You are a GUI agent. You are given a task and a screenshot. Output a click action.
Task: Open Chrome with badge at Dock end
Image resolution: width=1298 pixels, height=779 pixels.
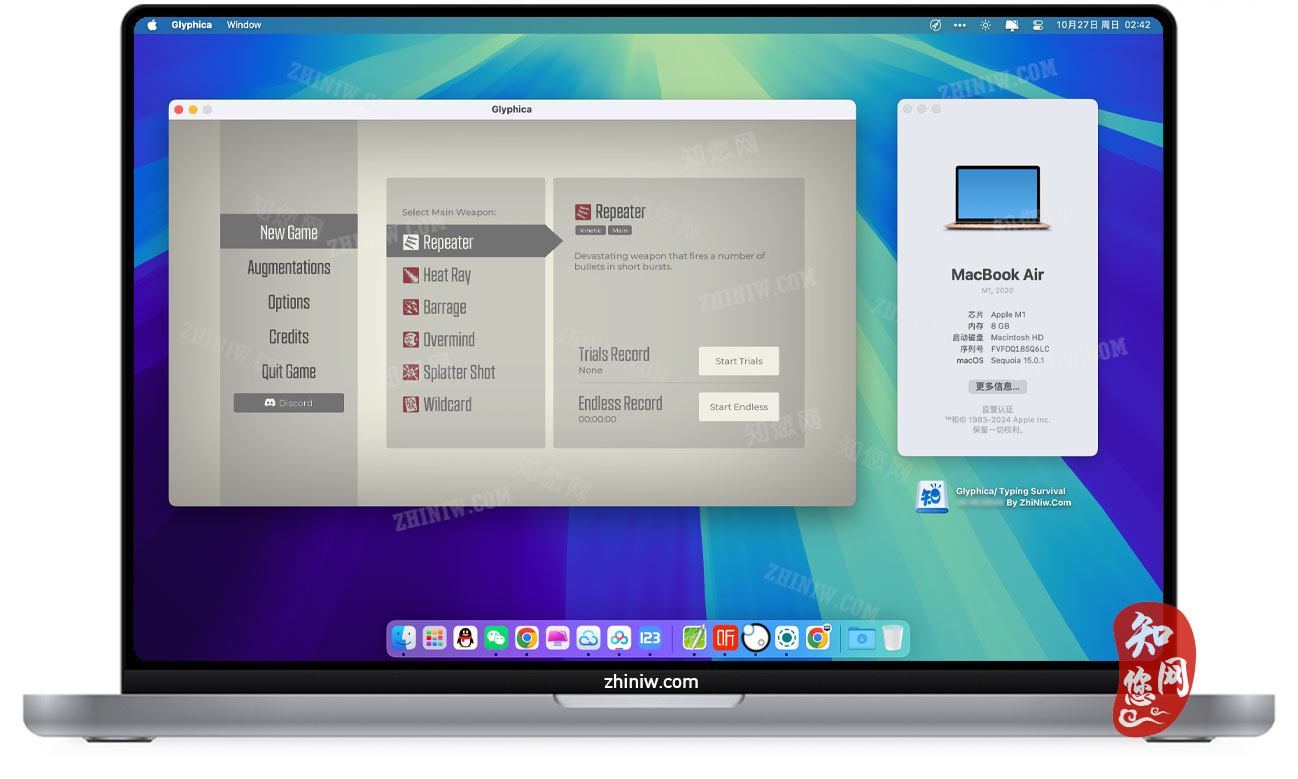click(x=818, y=638)
